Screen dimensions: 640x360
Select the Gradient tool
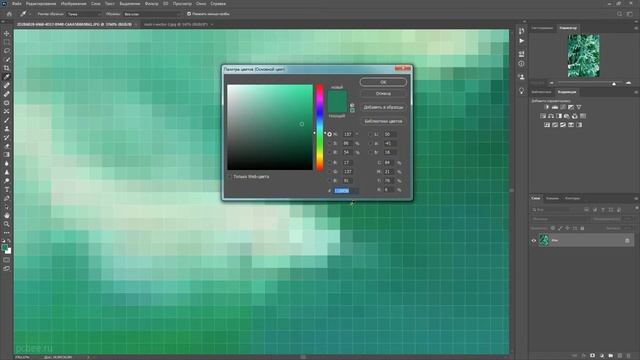7,155
